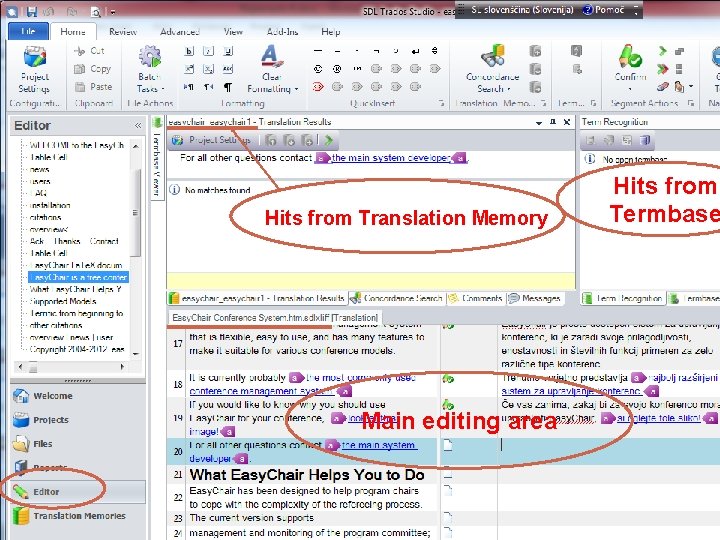Apply italic formatting
The width and height of the screenshot is (720, 540).
[x=208, y=51]
